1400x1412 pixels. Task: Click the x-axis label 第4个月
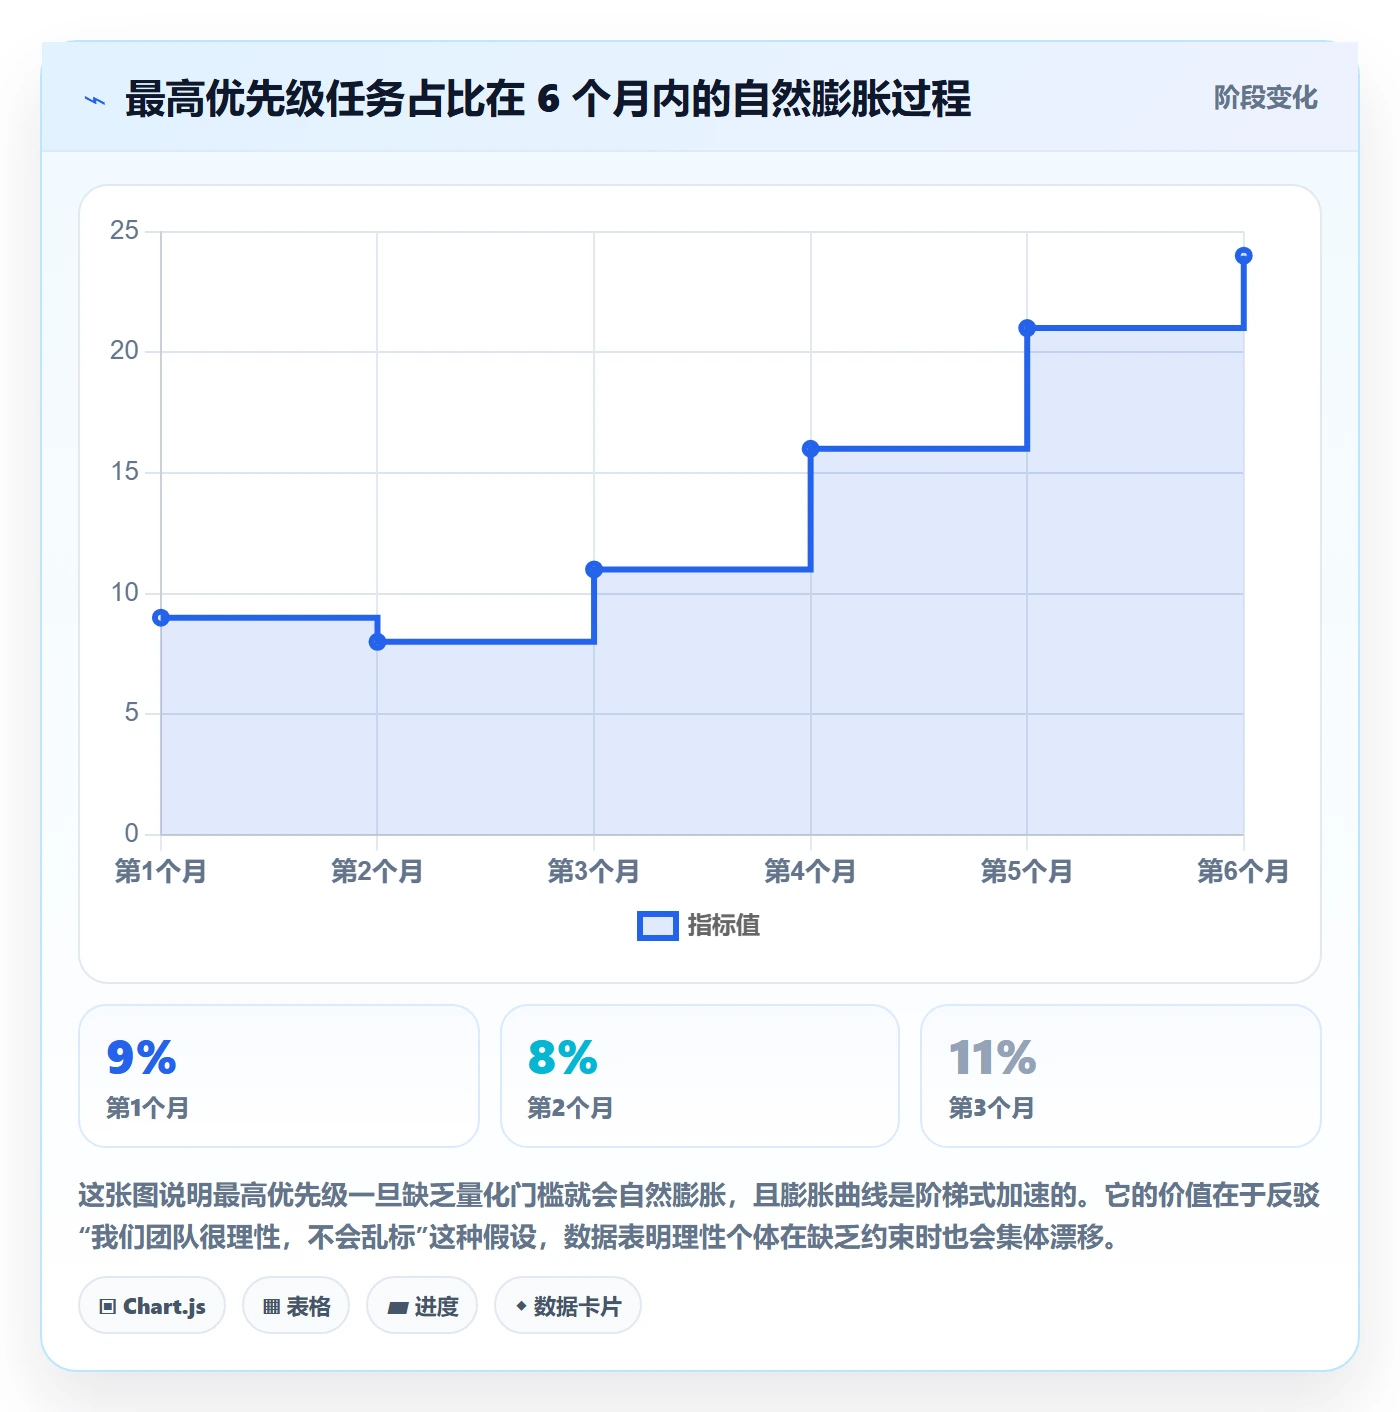(x=811, y=871)
